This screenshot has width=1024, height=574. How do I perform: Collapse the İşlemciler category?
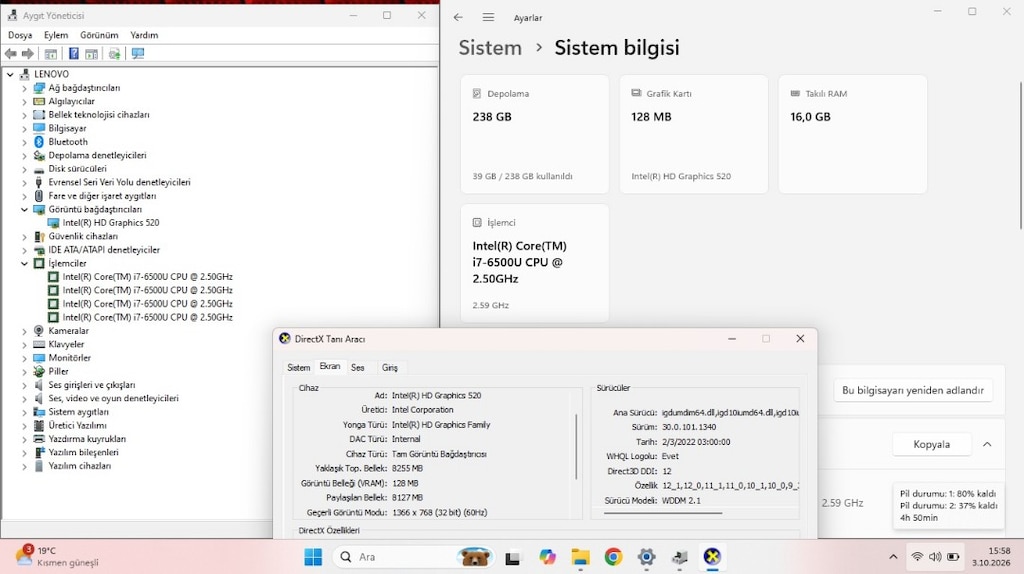click(24, 264)
